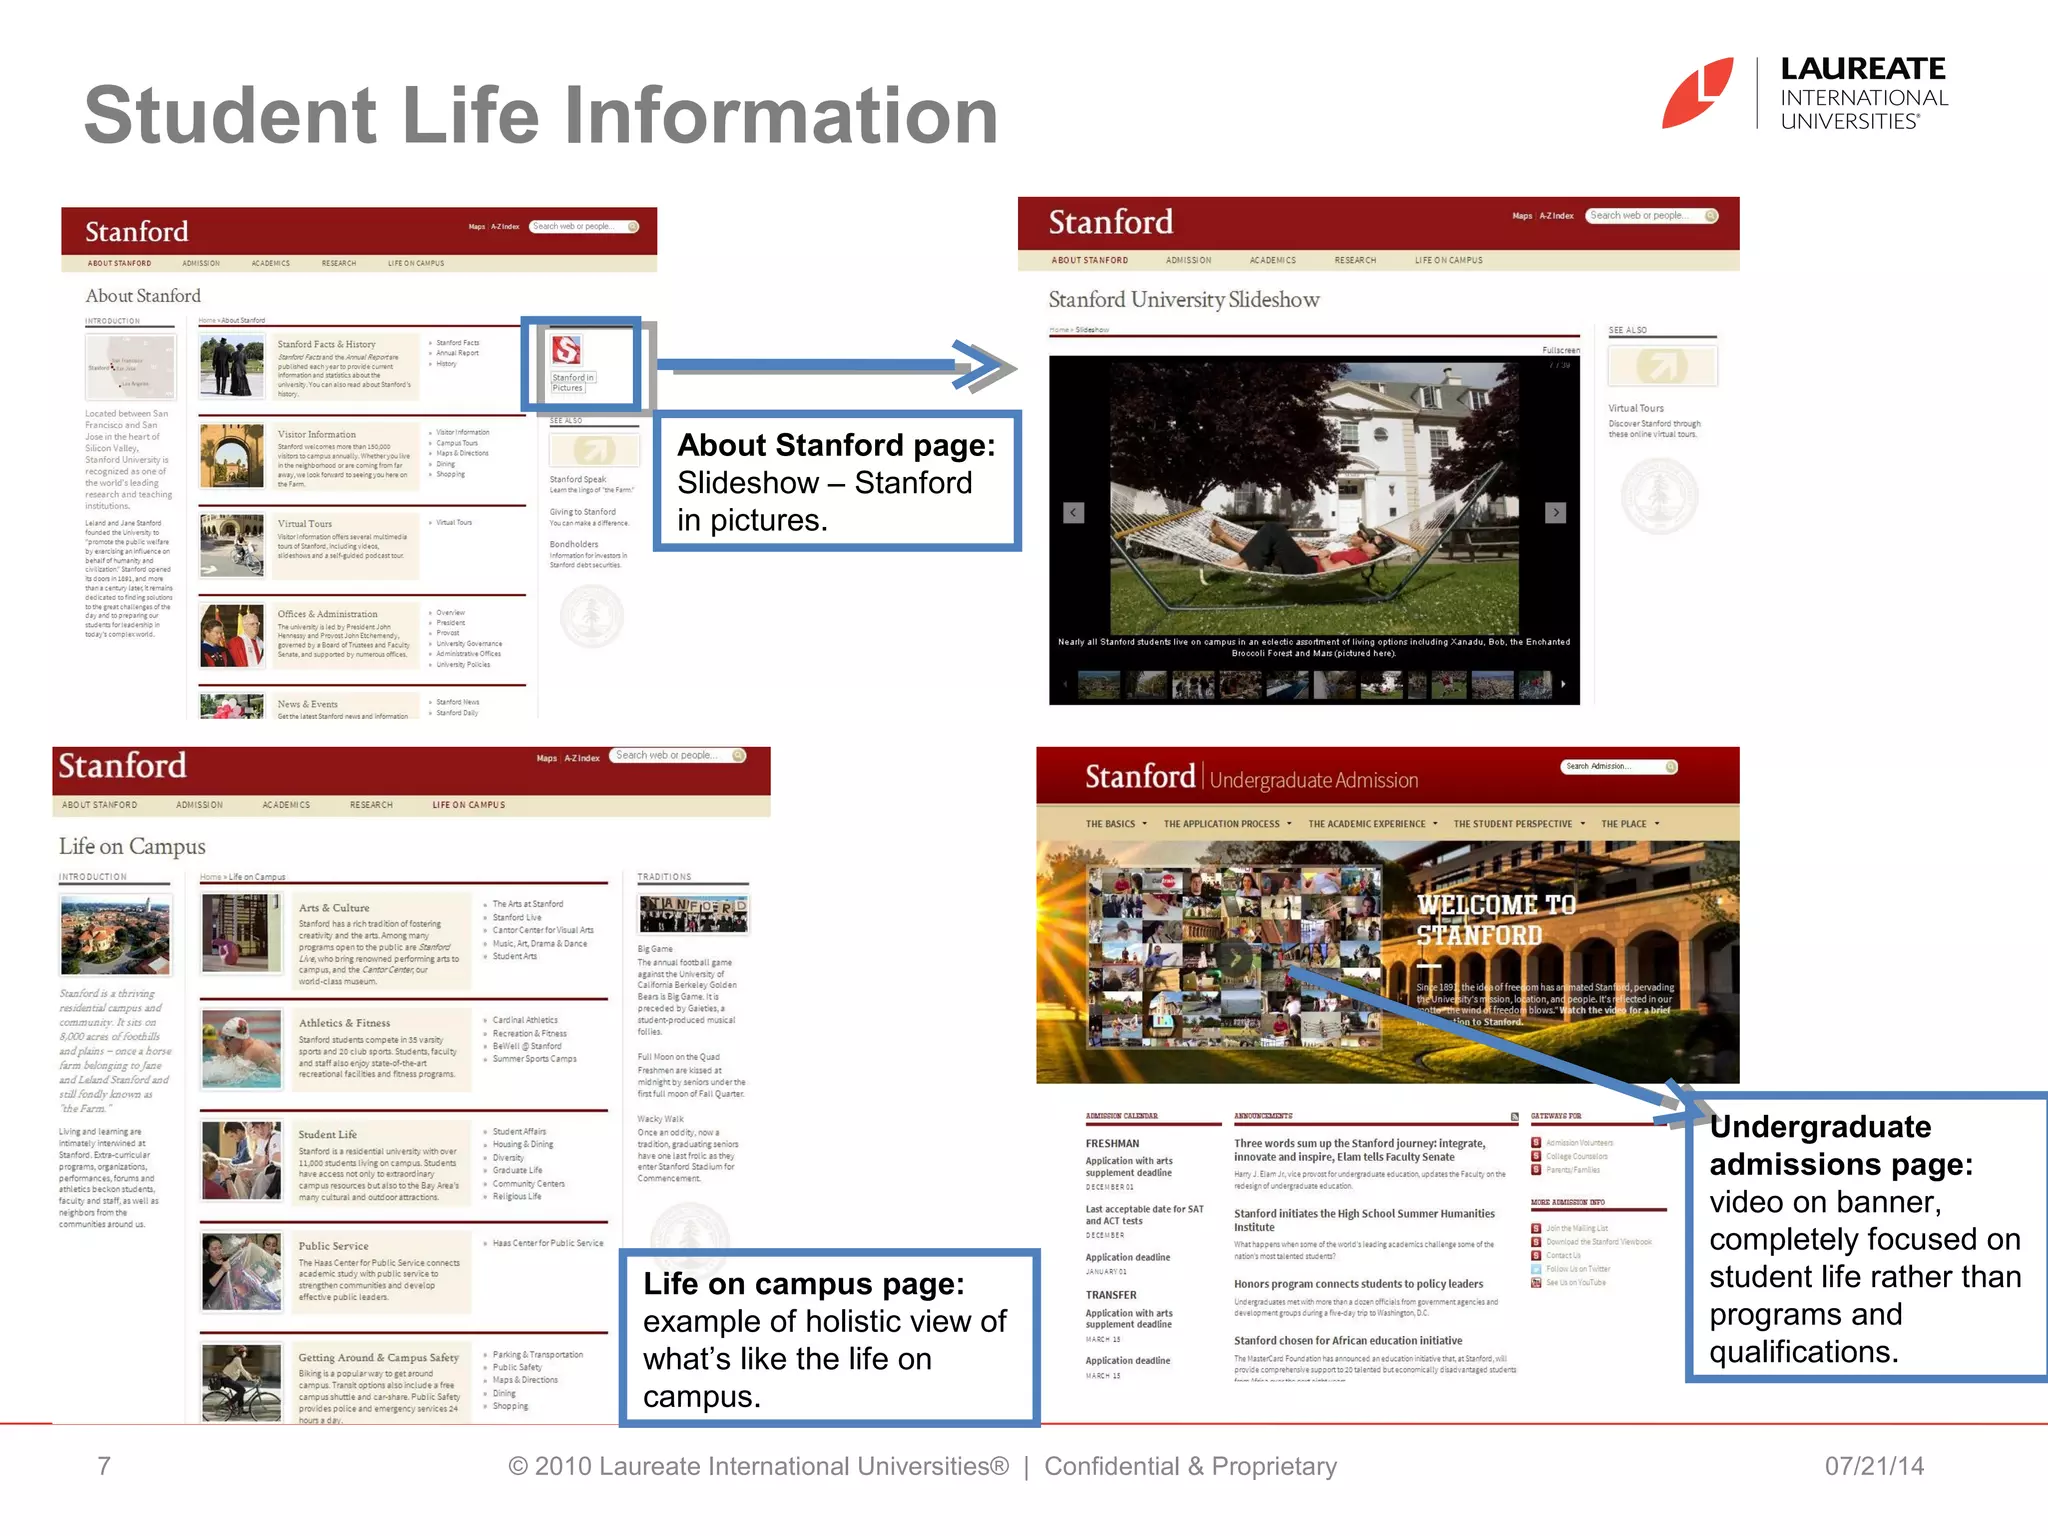Advance slideshow with right arrow button

tap(1555, 513)
